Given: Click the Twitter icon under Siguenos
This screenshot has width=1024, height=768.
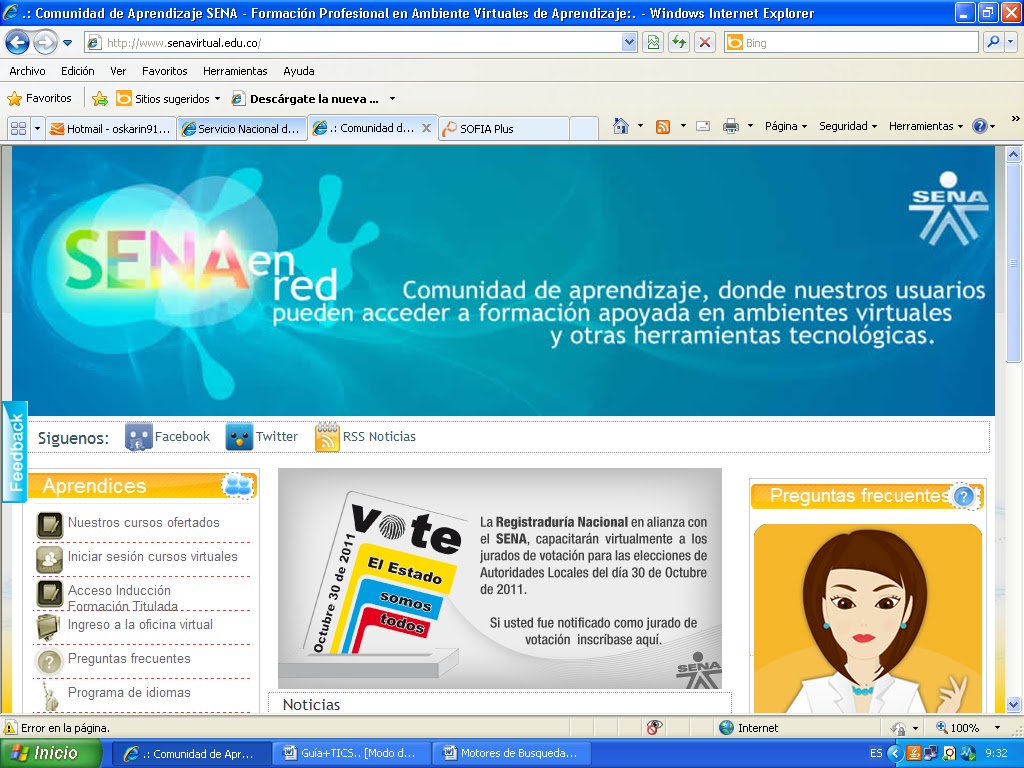Looking at the screenshot, I should (240, 436).
